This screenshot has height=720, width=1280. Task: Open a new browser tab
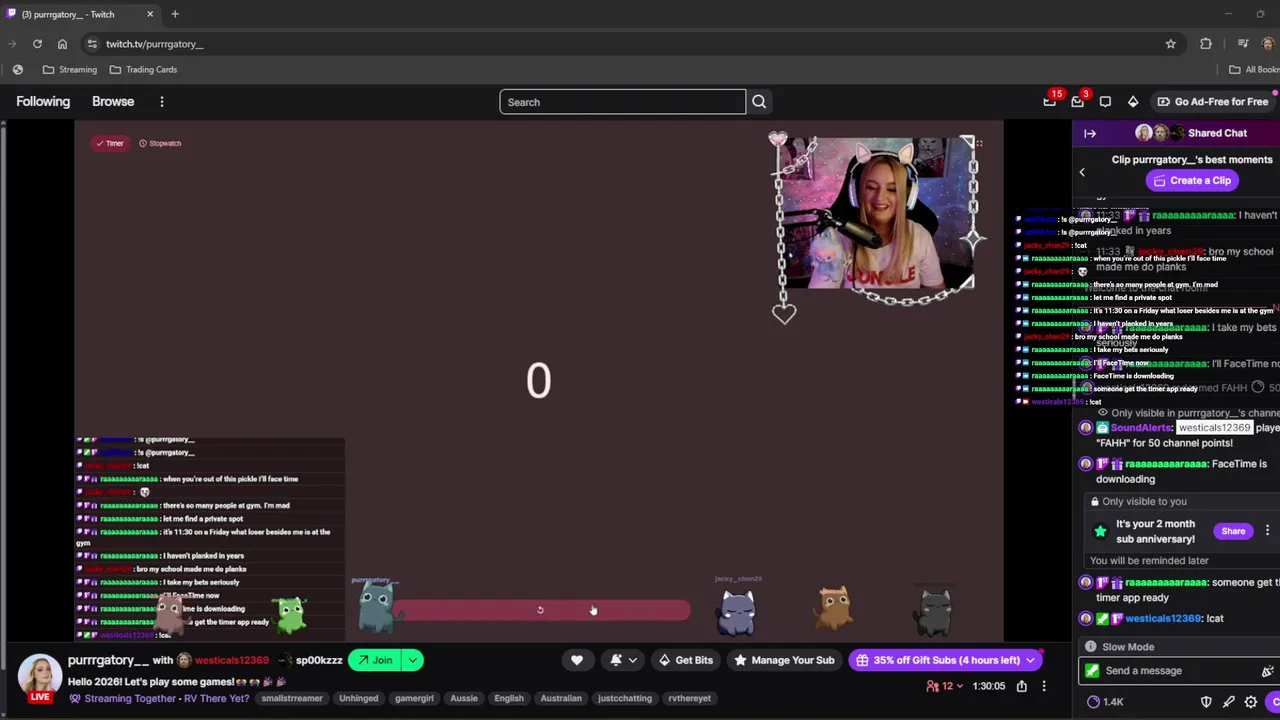[x=175, y=14]
